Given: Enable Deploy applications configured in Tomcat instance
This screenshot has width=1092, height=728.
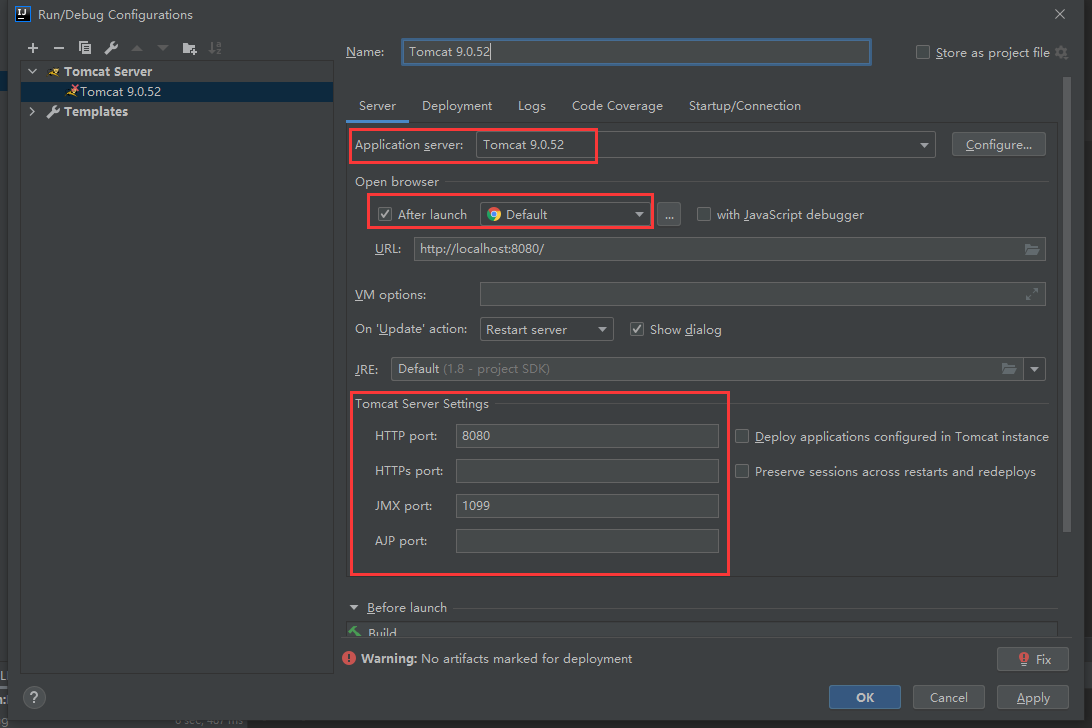Looking at the screenshot, I should (x=742, y=436).
